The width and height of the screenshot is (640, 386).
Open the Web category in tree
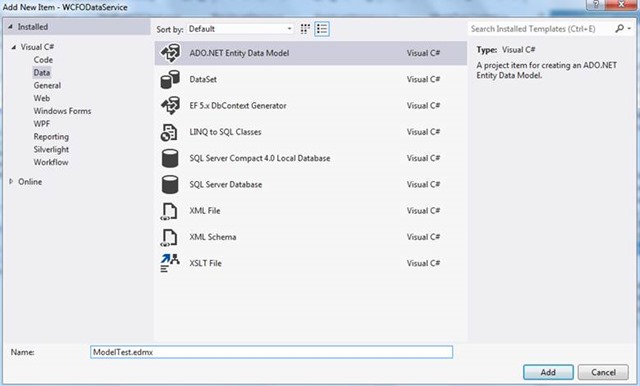42,98
